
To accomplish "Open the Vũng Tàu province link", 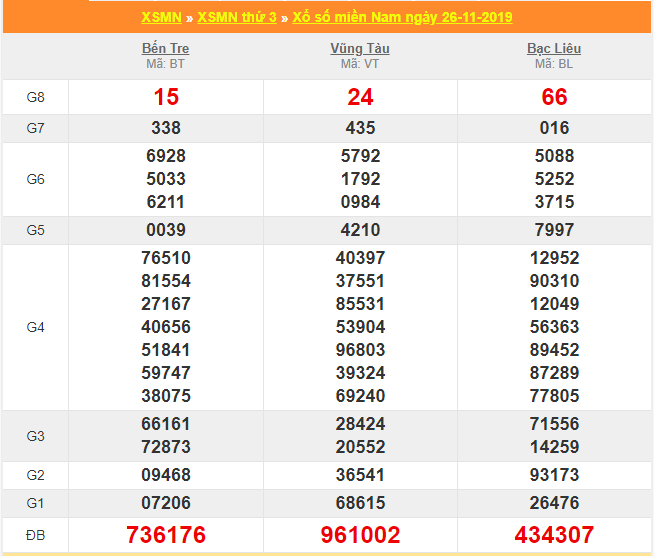I will (x=360, y=48).
